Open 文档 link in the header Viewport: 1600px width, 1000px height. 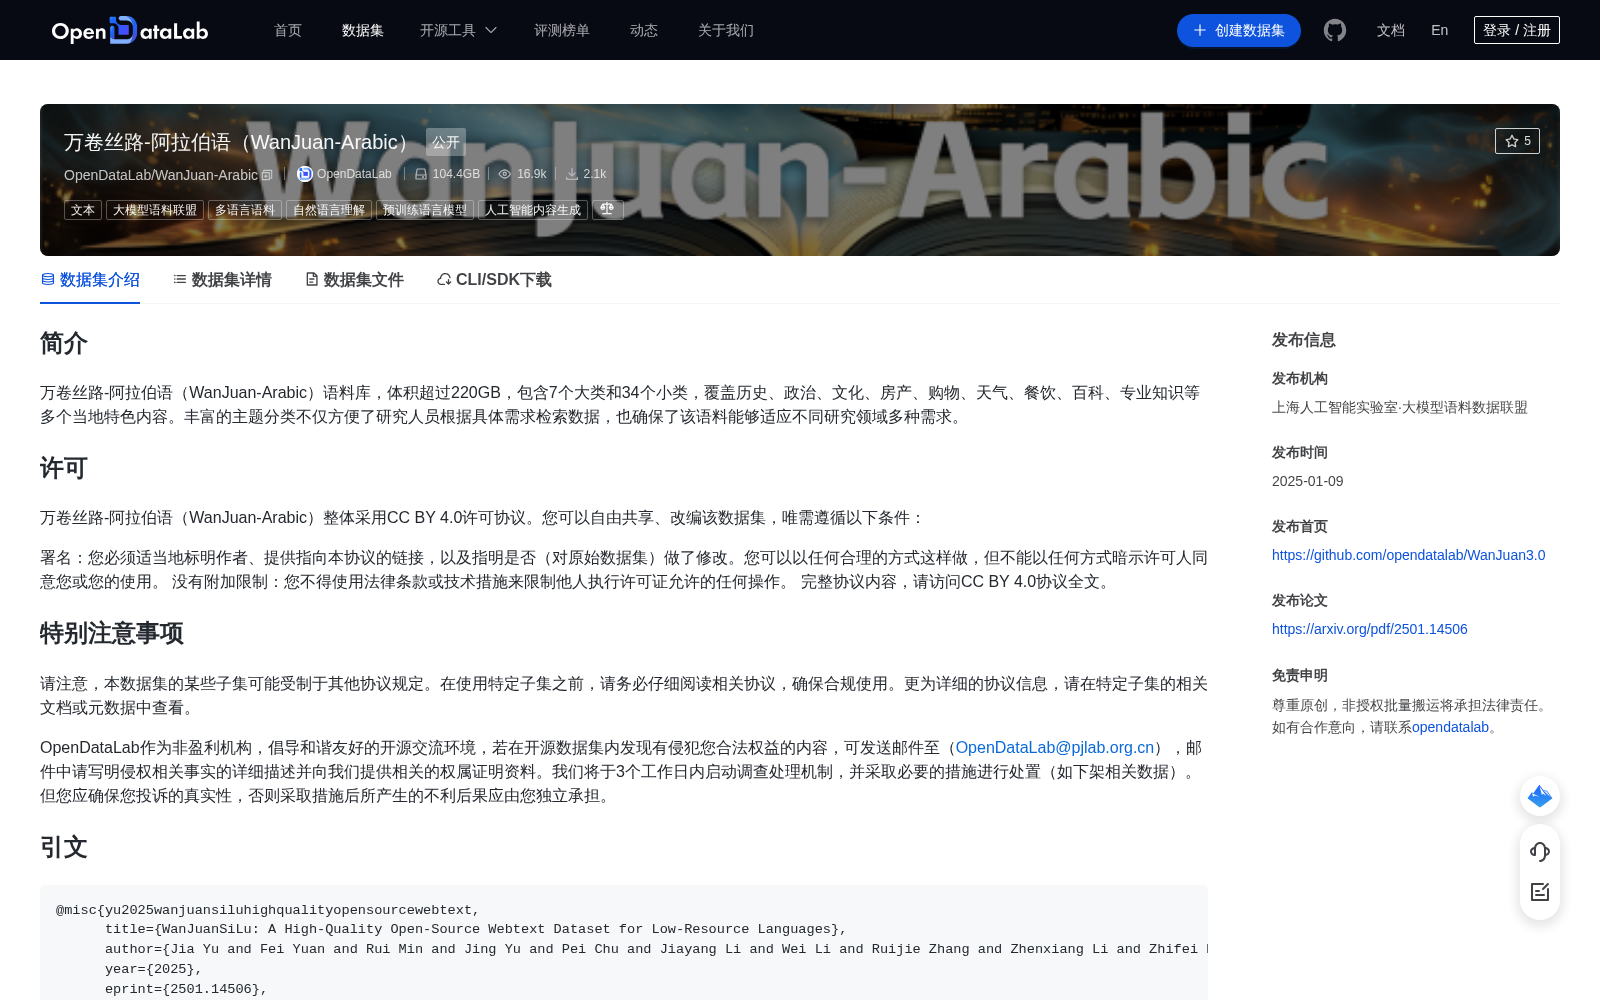point(1391,30)
